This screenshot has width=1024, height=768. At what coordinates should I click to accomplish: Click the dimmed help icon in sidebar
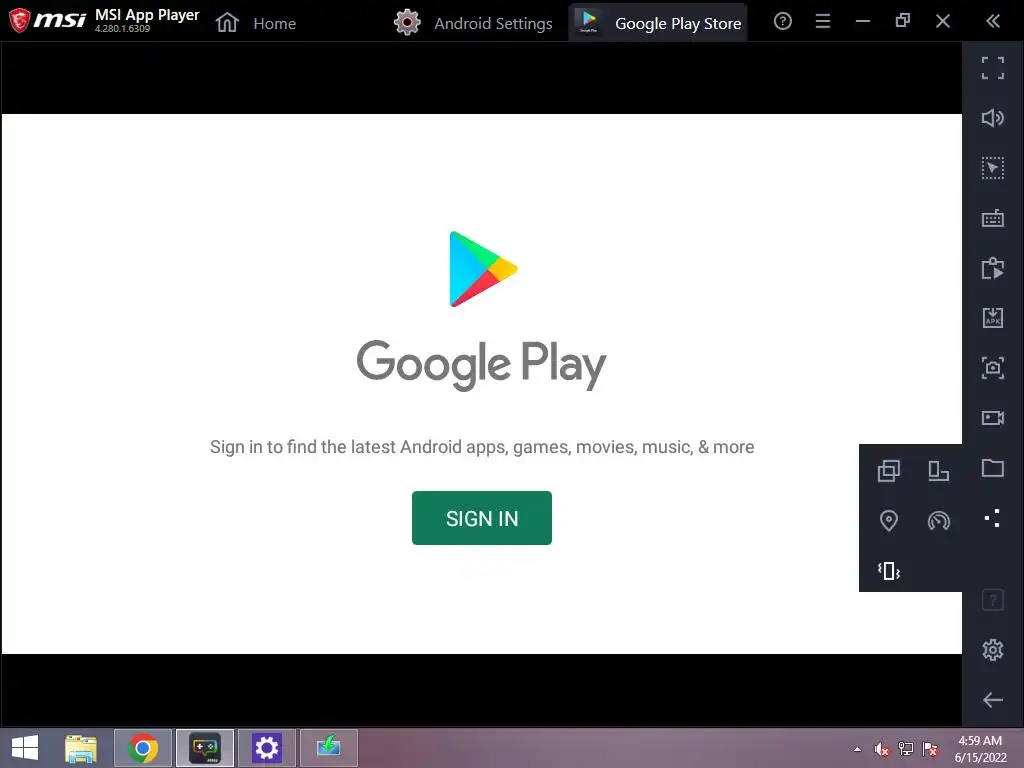[993, 600]
